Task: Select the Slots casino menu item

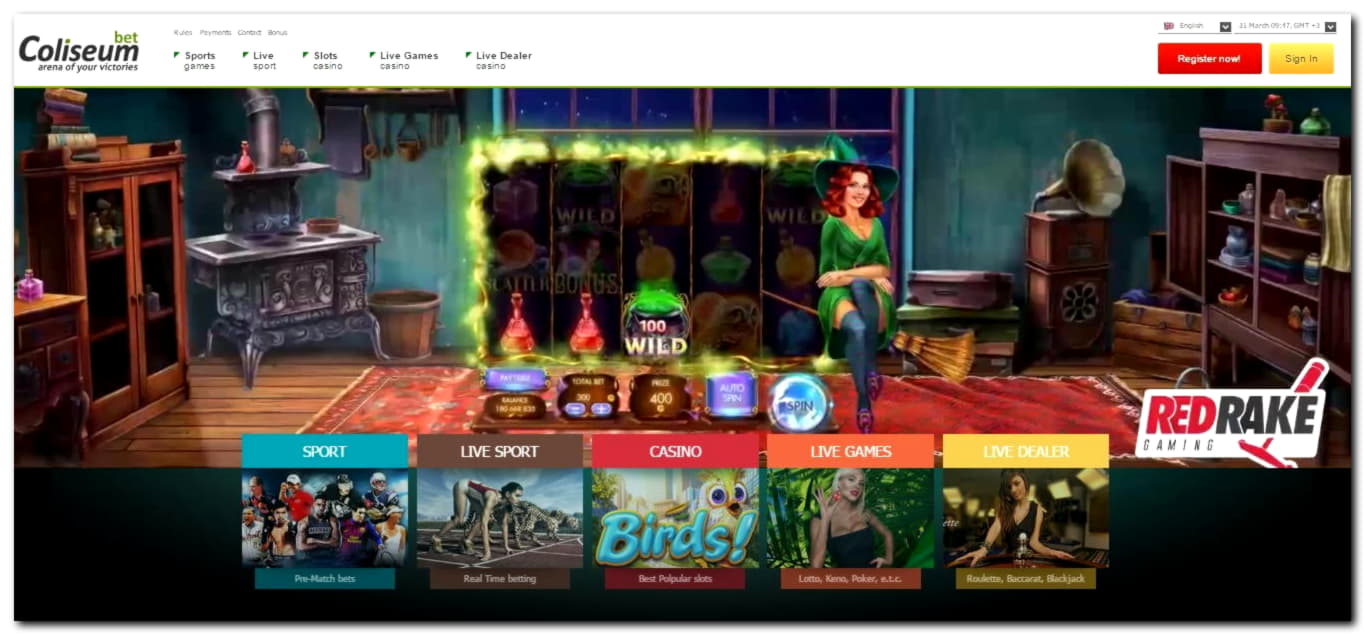Action: coord(327,61)
